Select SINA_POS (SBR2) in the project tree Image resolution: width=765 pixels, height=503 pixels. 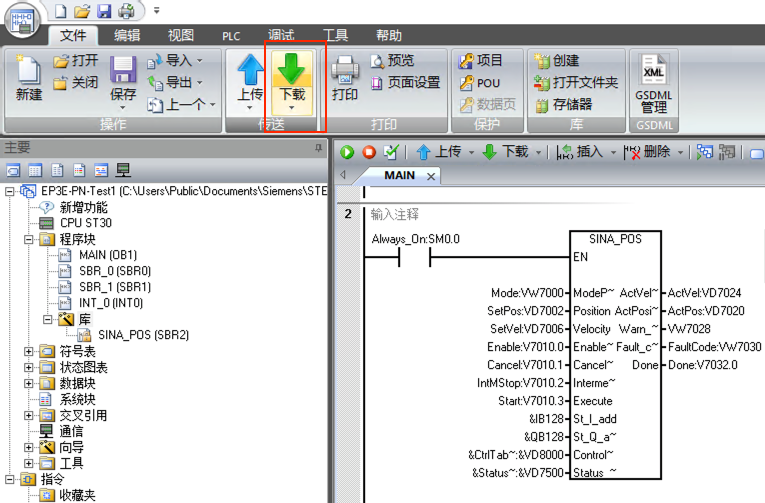pos(142,335)
